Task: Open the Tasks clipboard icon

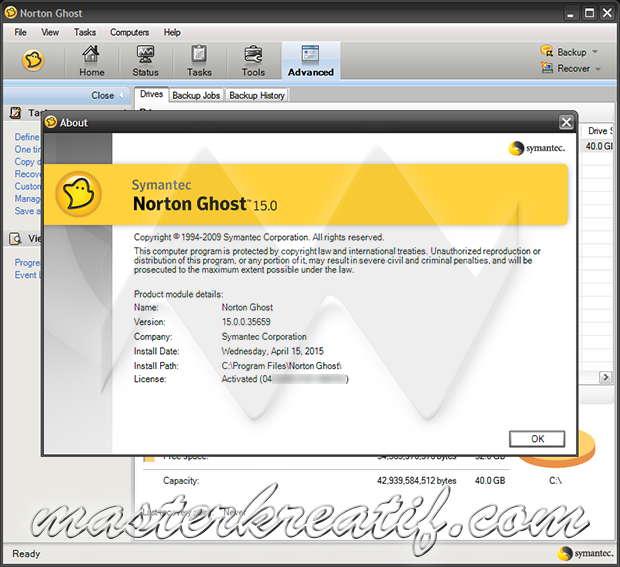Action: click(x=199, y=54)
